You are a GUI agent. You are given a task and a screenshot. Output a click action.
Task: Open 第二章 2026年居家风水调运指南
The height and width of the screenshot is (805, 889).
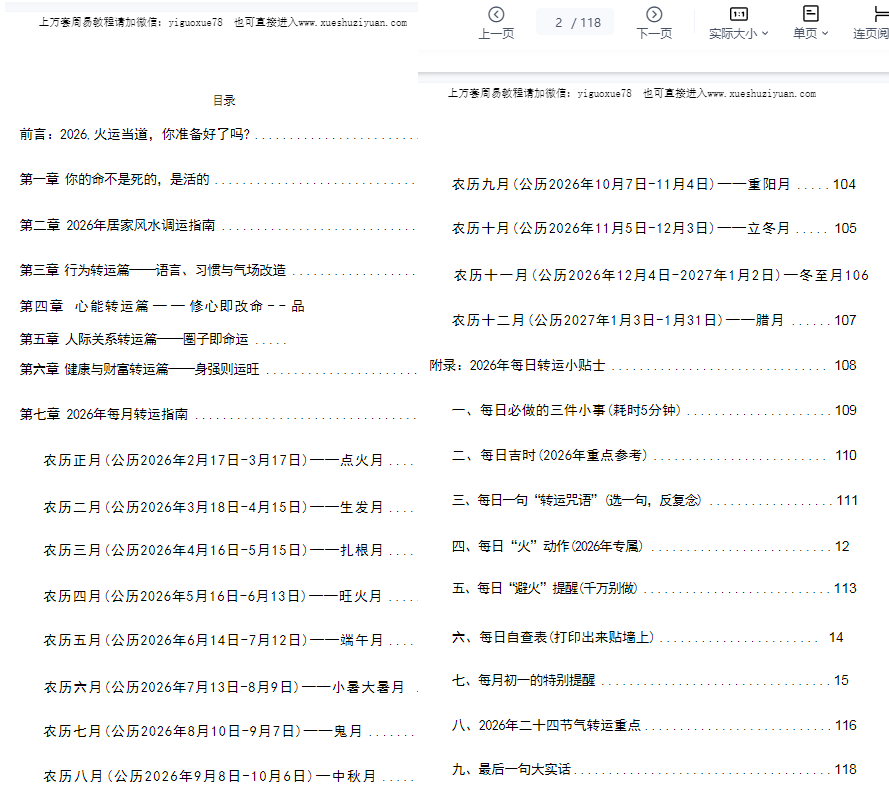pos(218,225)
